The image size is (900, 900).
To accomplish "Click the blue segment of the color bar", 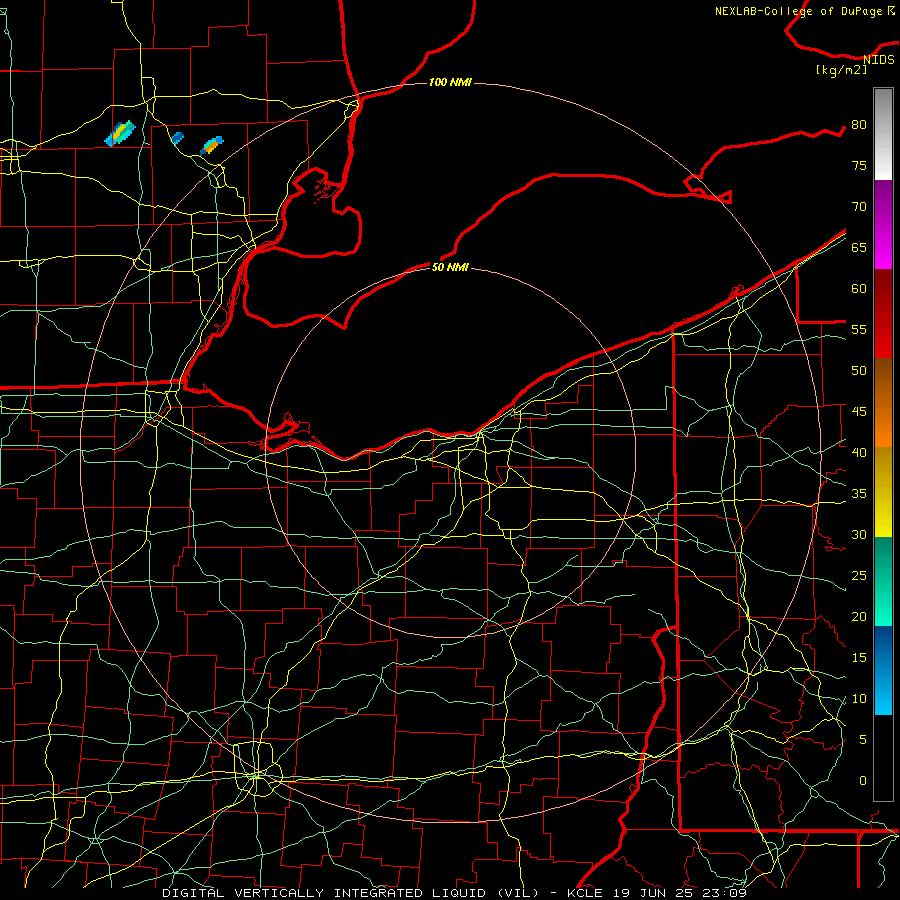I will [883, 670].
